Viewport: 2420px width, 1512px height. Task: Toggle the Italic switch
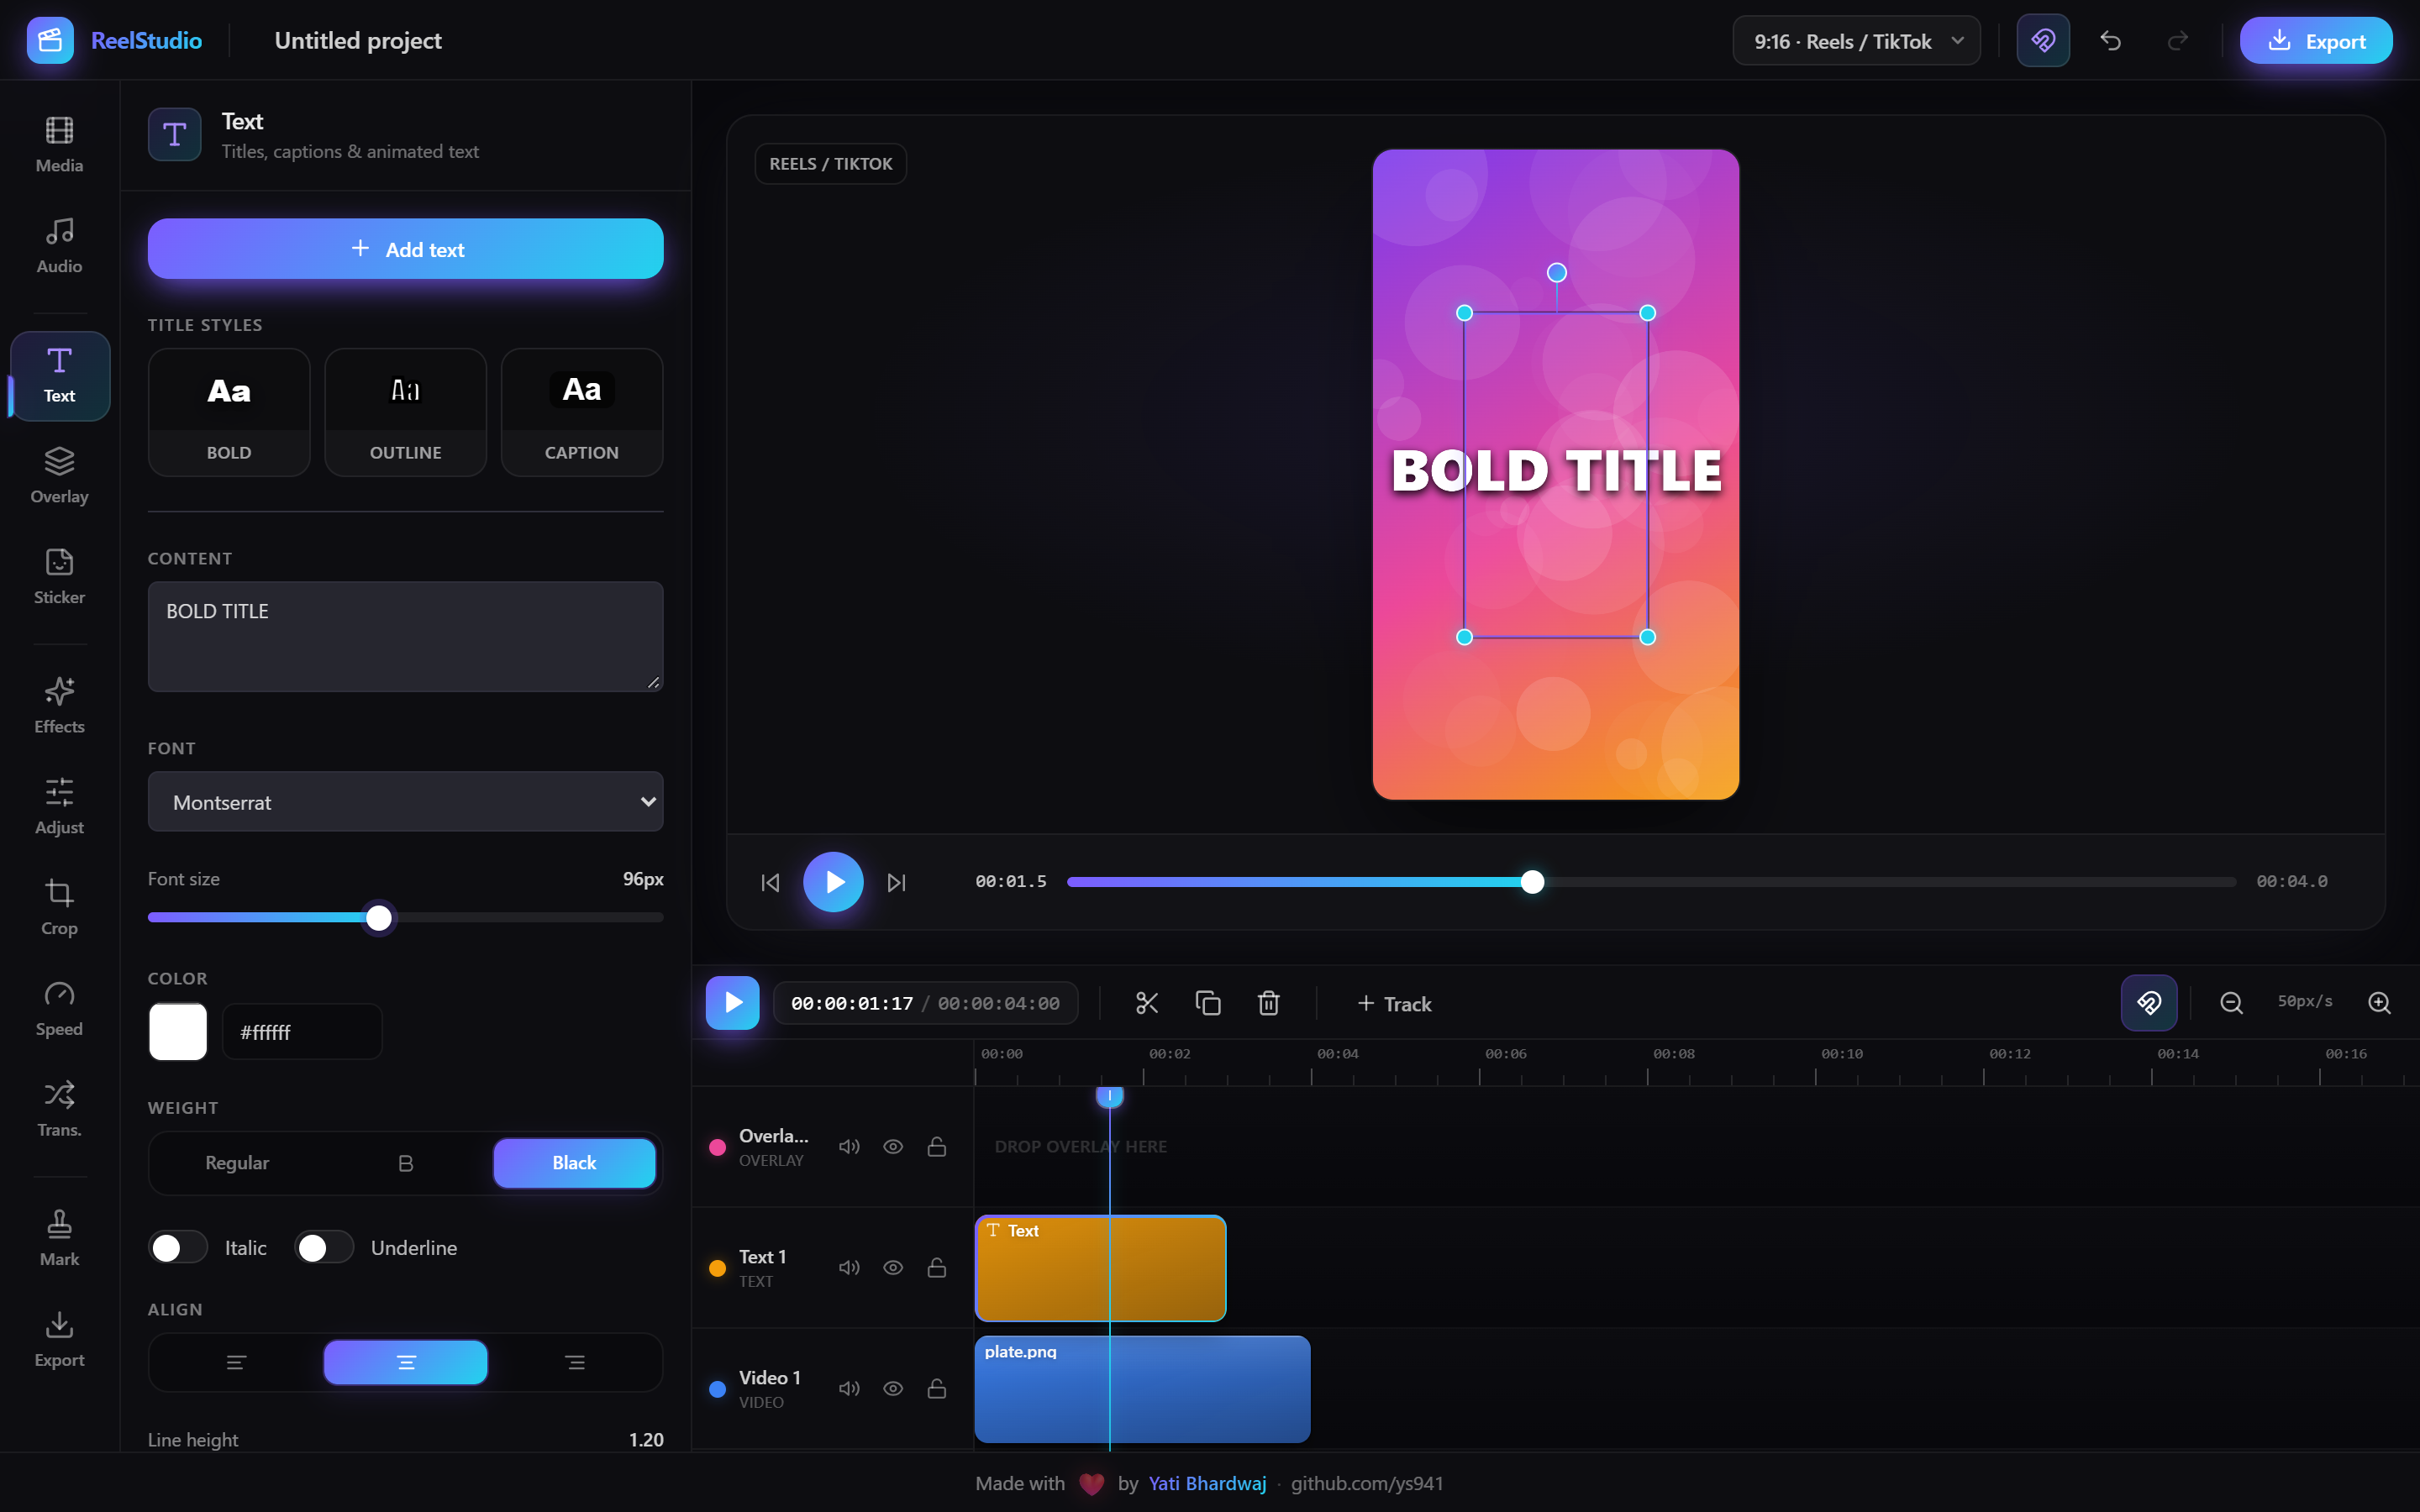point(178,1248)
